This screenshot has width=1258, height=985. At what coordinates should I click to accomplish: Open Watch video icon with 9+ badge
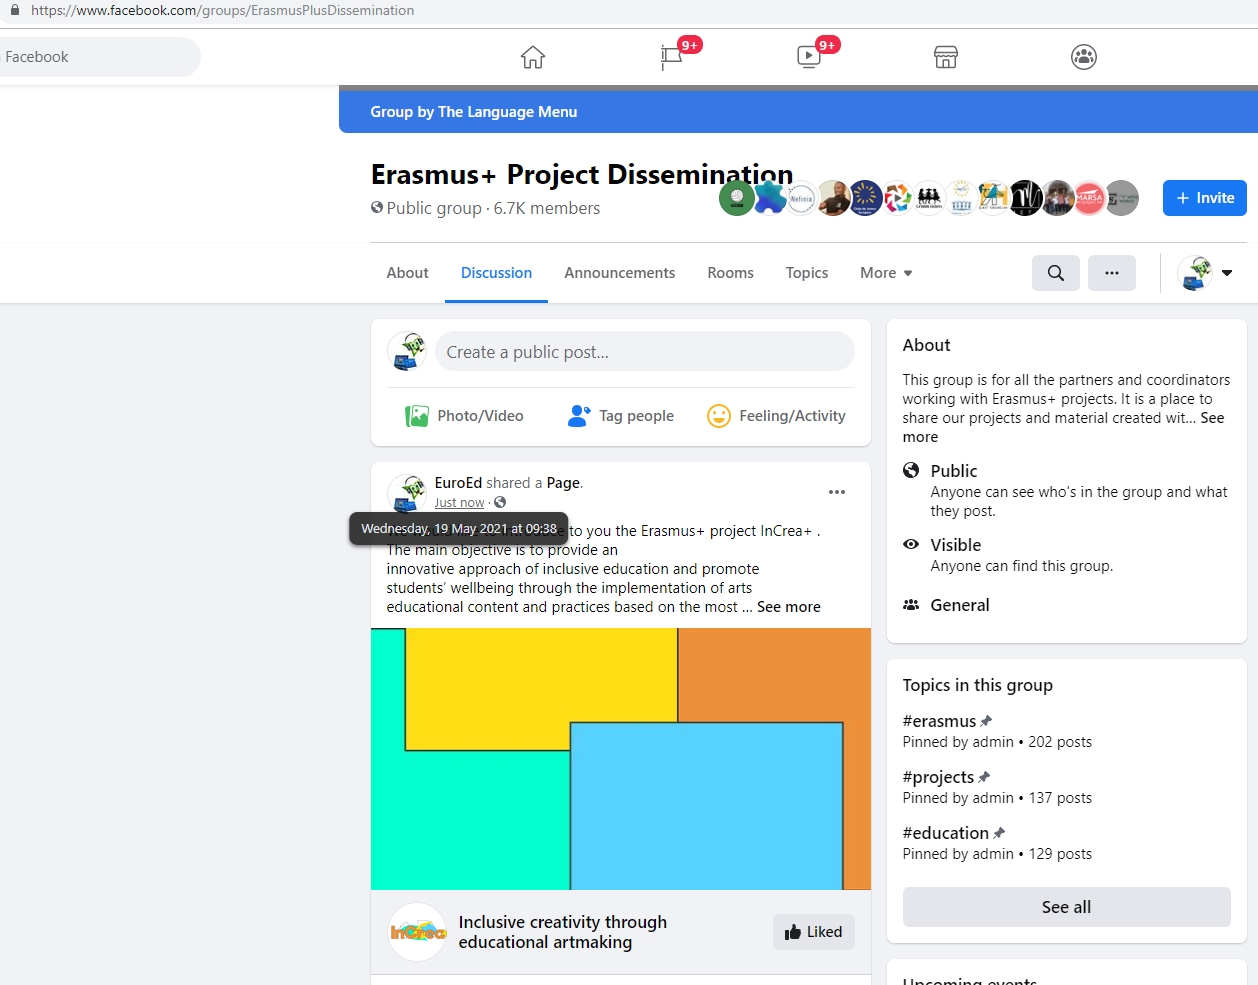809,56
